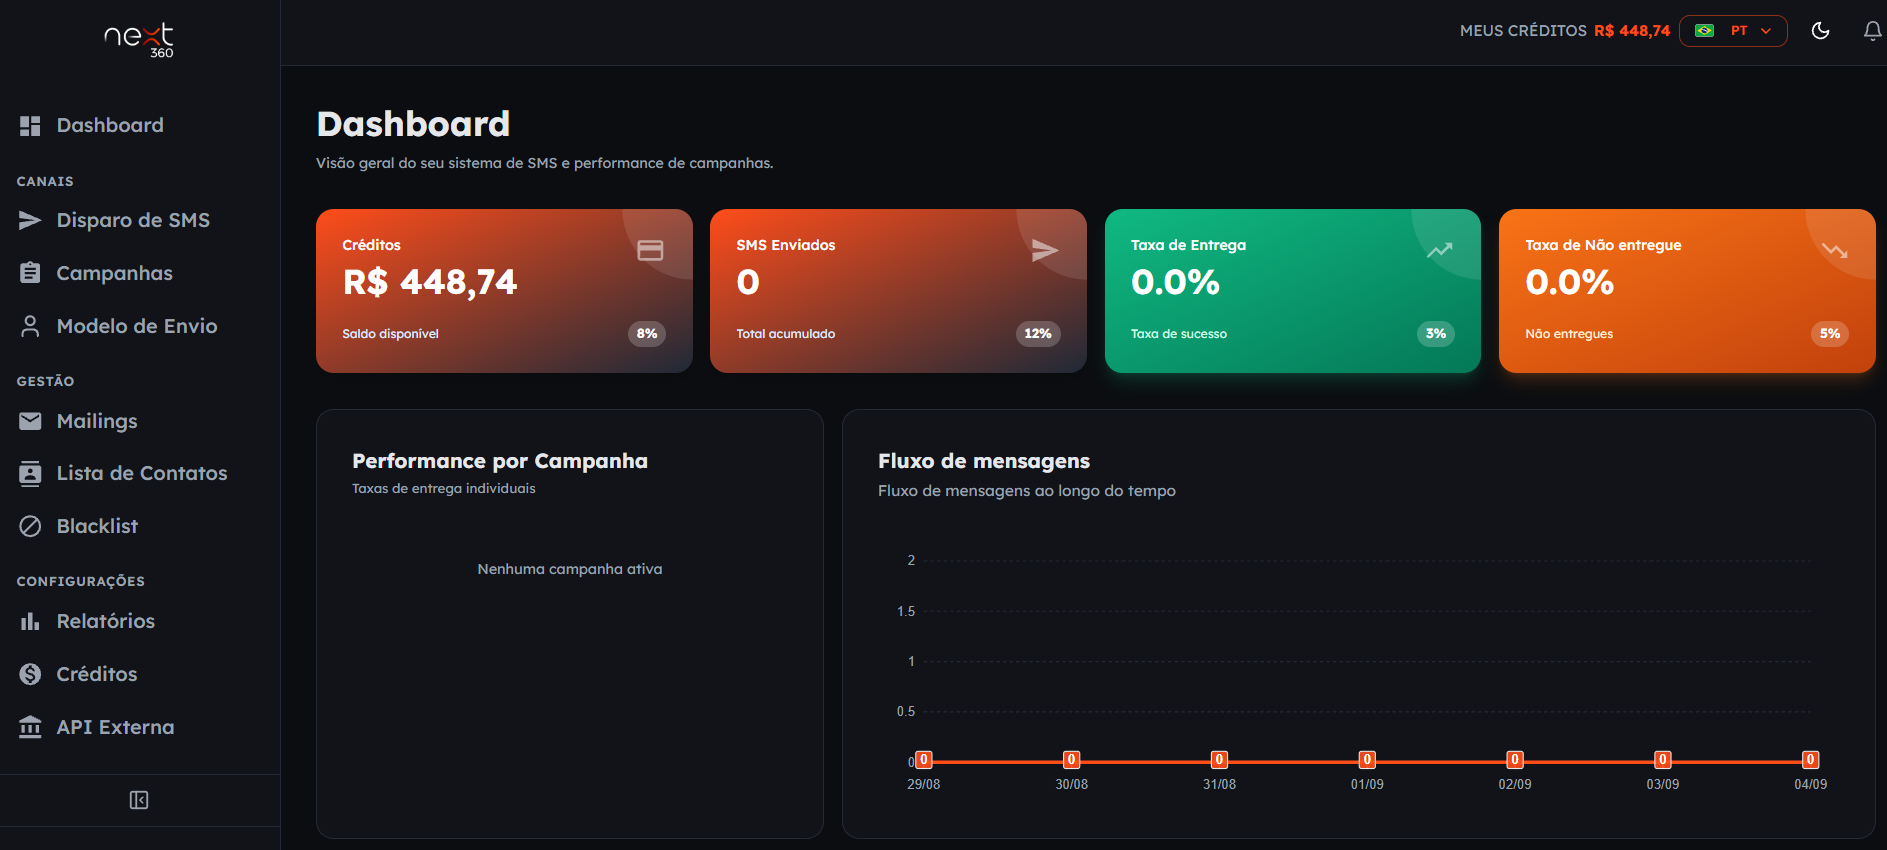This screenshot has height=850, width=1887.
Task: Click the chart data point for 31/08
Action: click(1219, 760)
